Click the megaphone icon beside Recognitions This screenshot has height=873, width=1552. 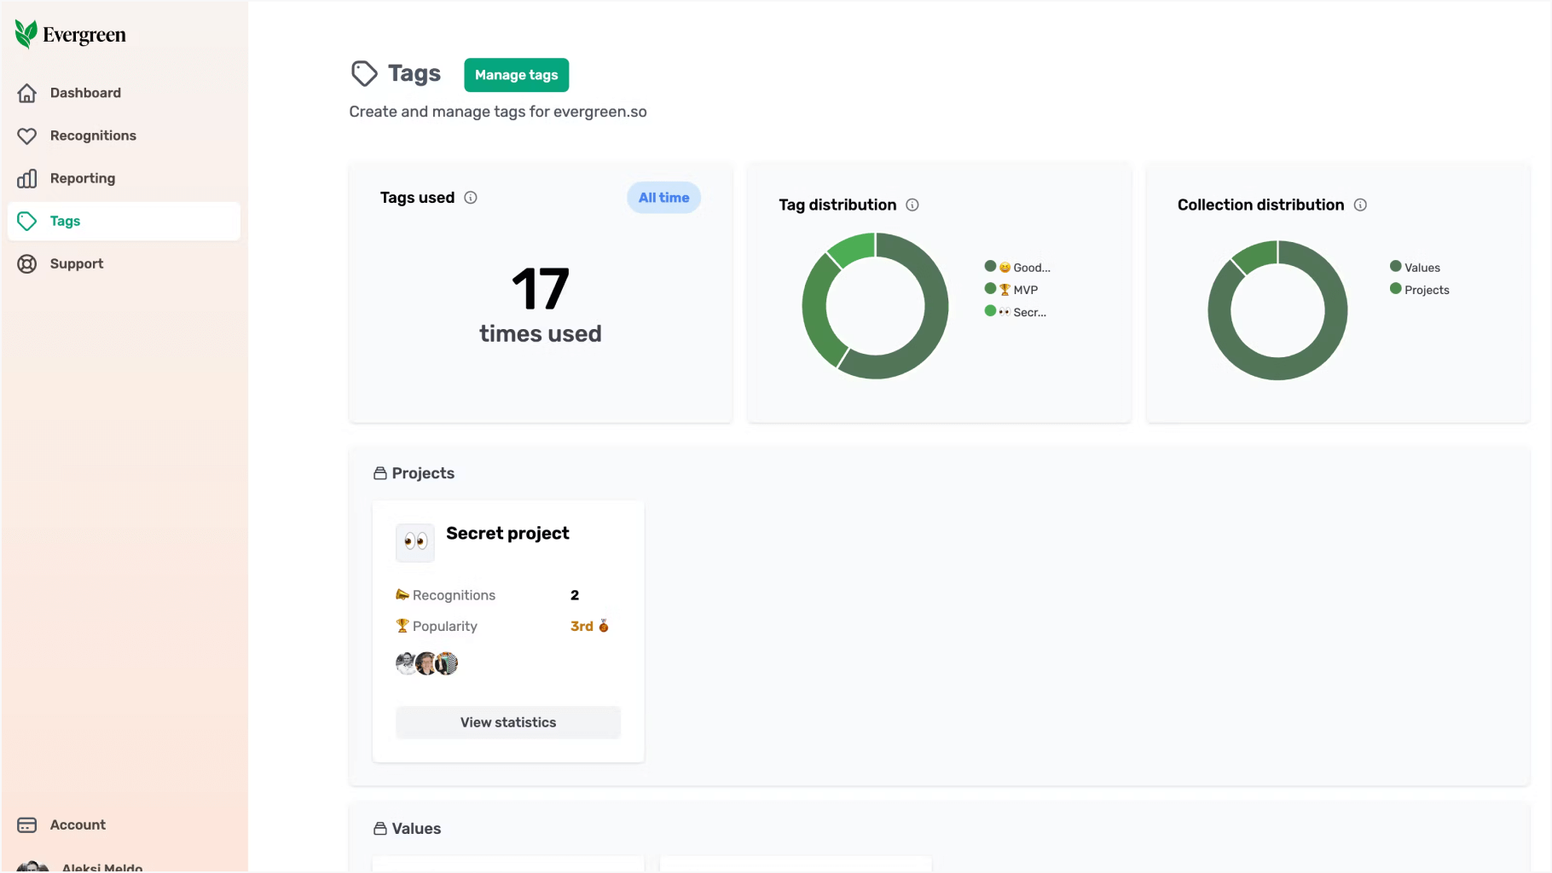click(x=402, y=595)
